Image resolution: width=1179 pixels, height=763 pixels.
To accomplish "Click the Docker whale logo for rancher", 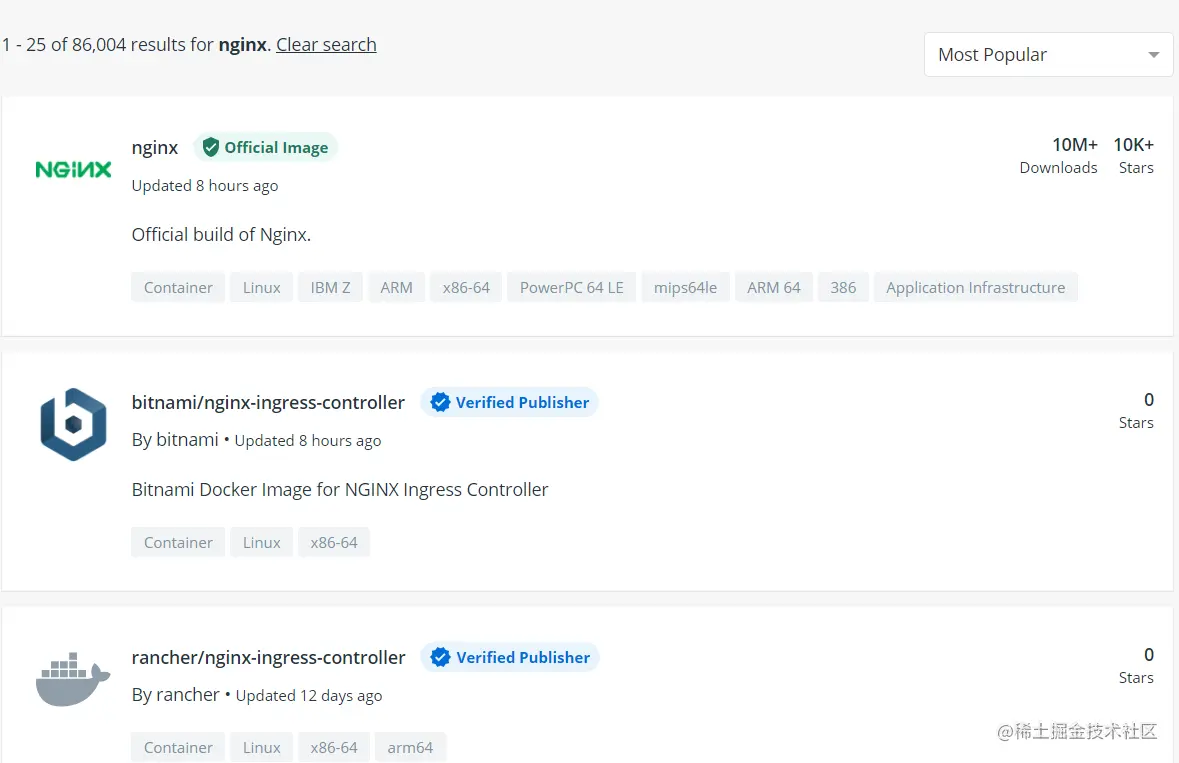I will tap(73, 680).
